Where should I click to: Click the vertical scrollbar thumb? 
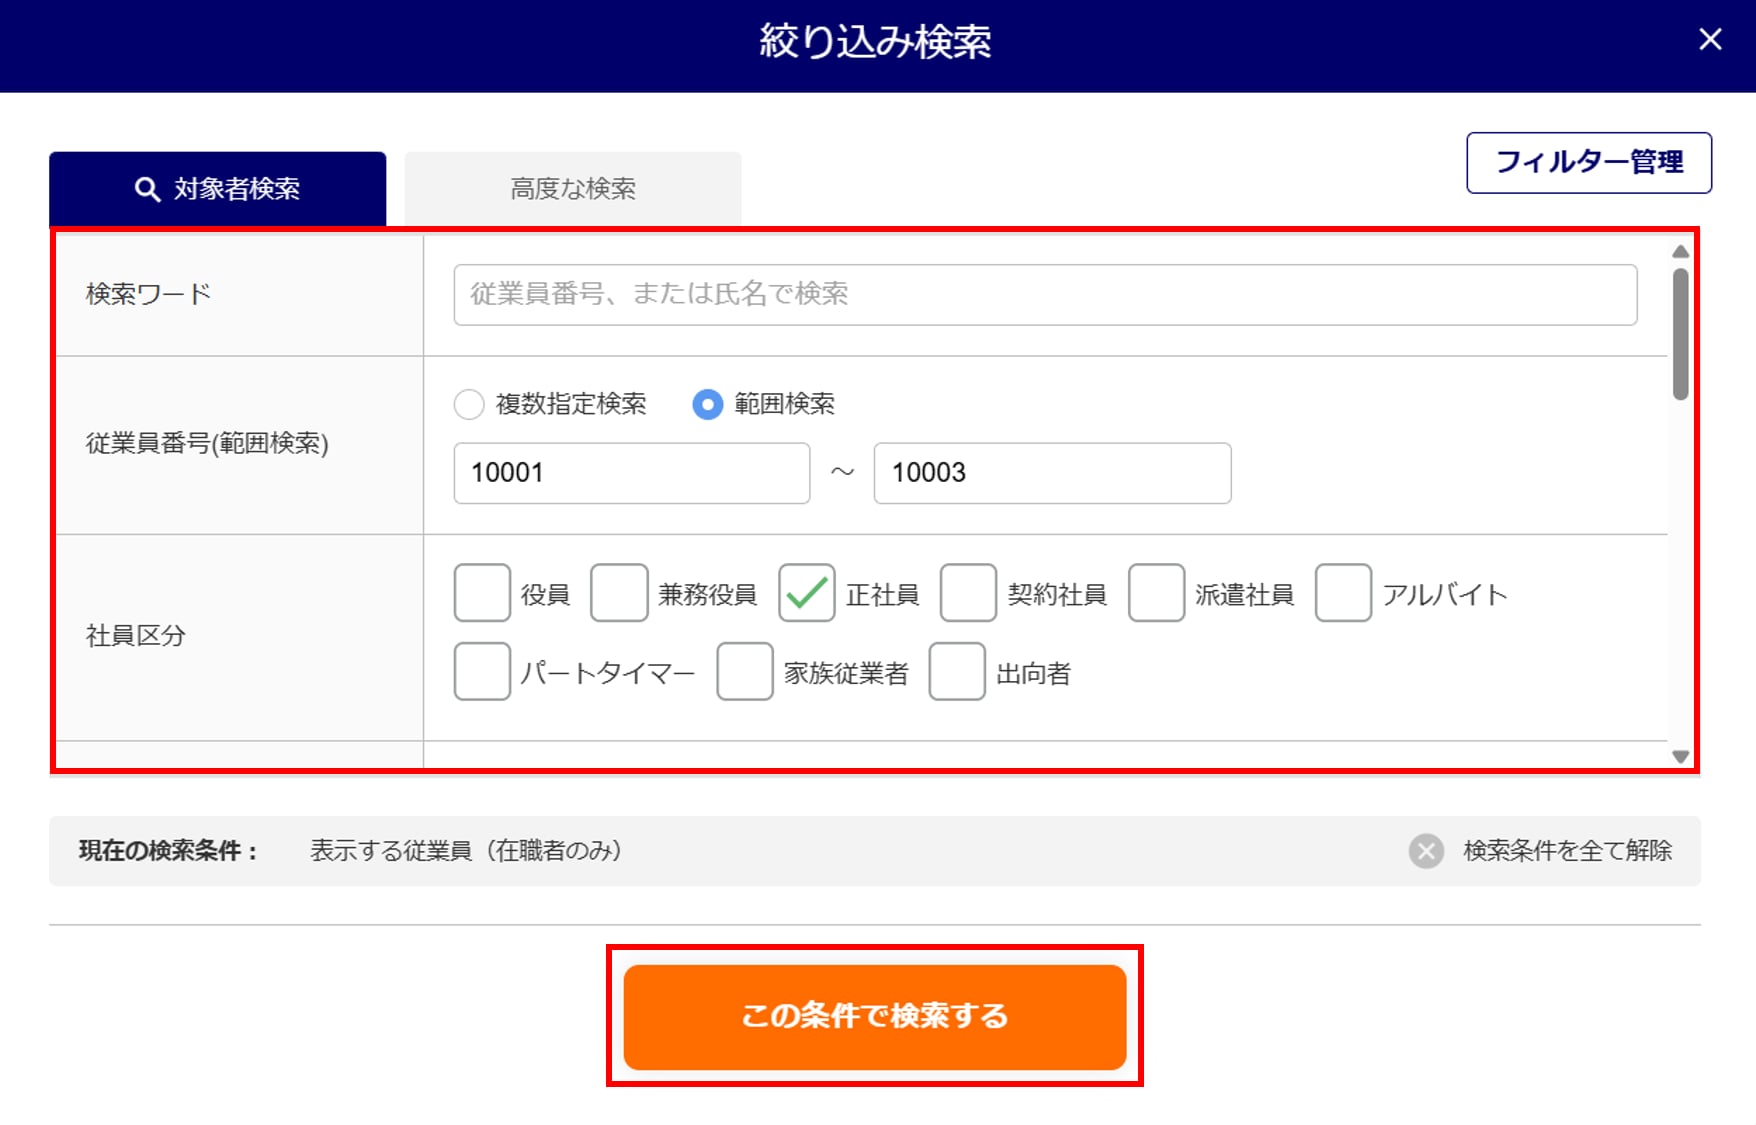tap(1680, 334)
